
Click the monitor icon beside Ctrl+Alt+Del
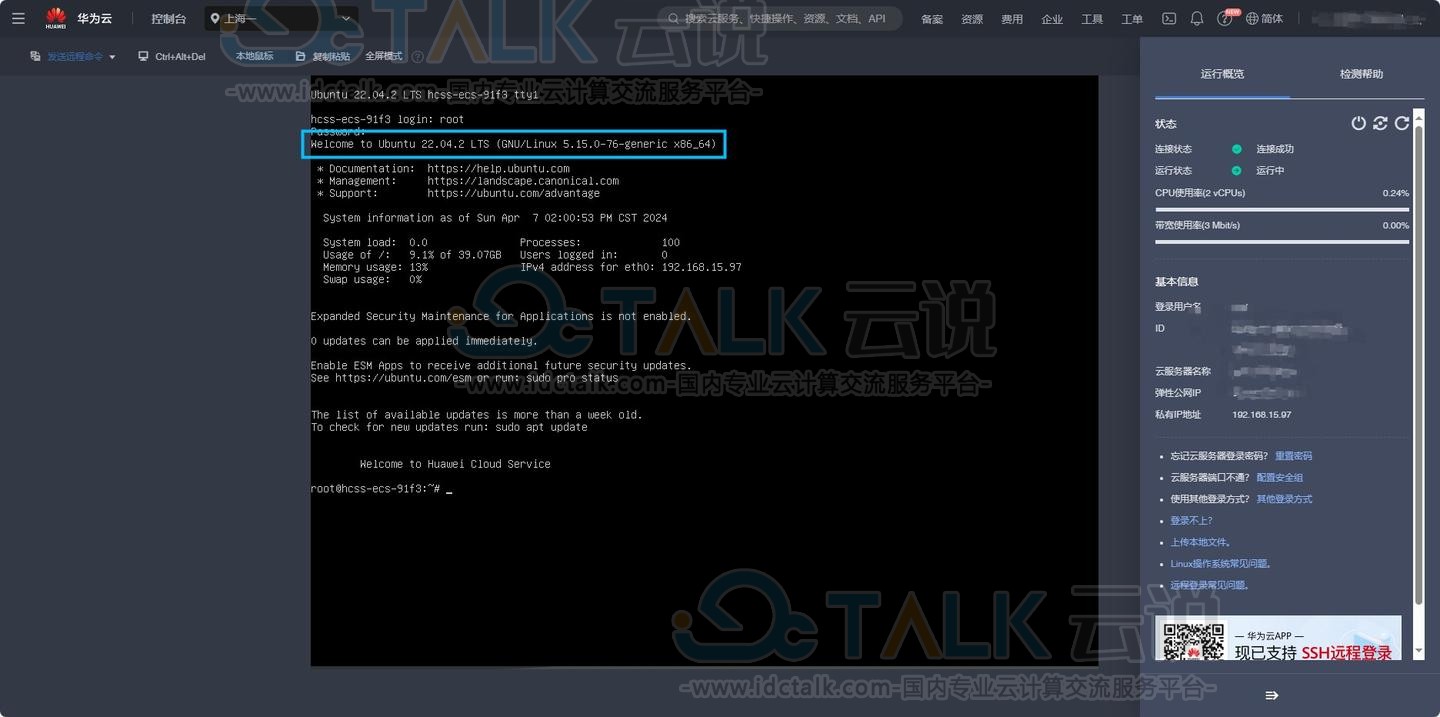144,57
